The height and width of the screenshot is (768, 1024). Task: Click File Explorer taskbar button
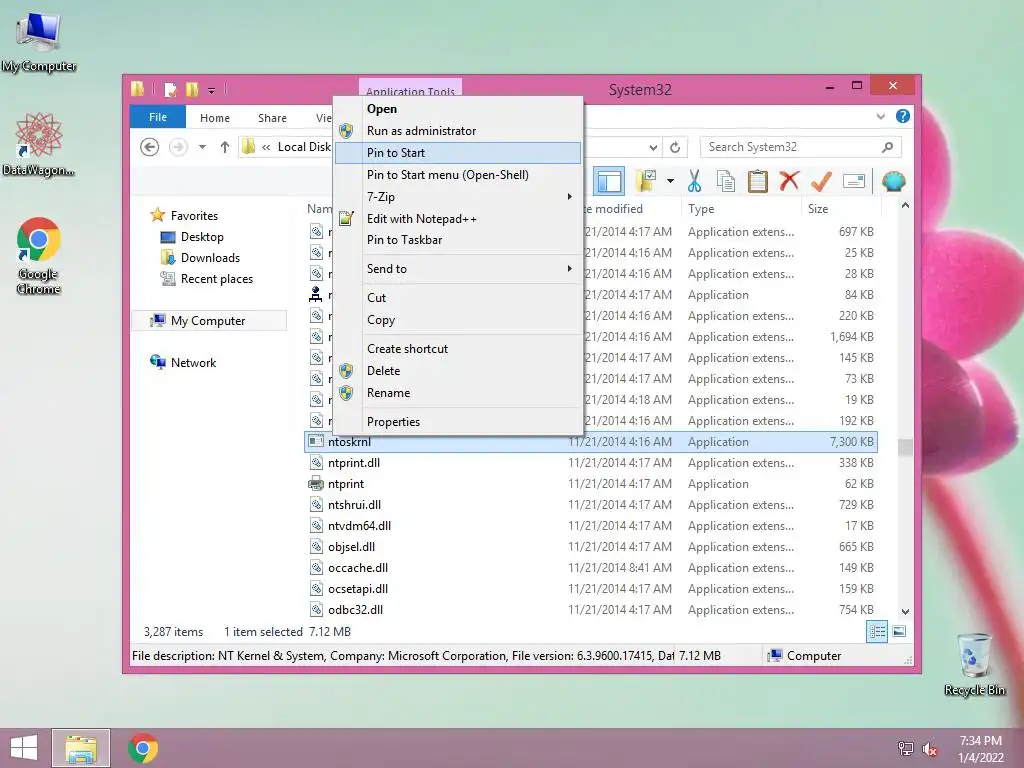[x=81, y=748]
